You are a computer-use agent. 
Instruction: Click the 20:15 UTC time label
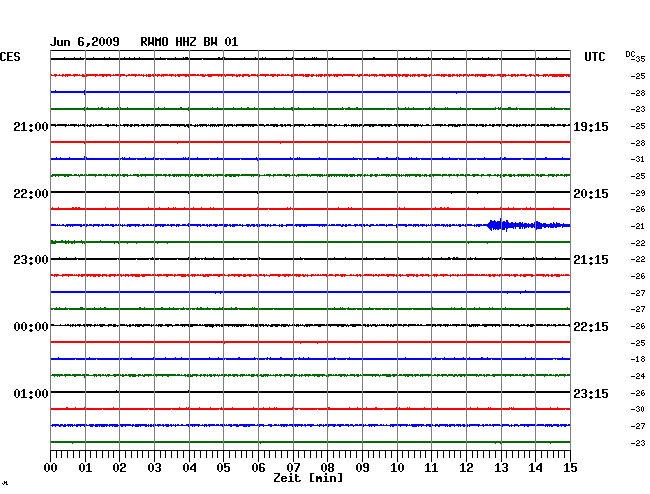(x=591, y=194)
